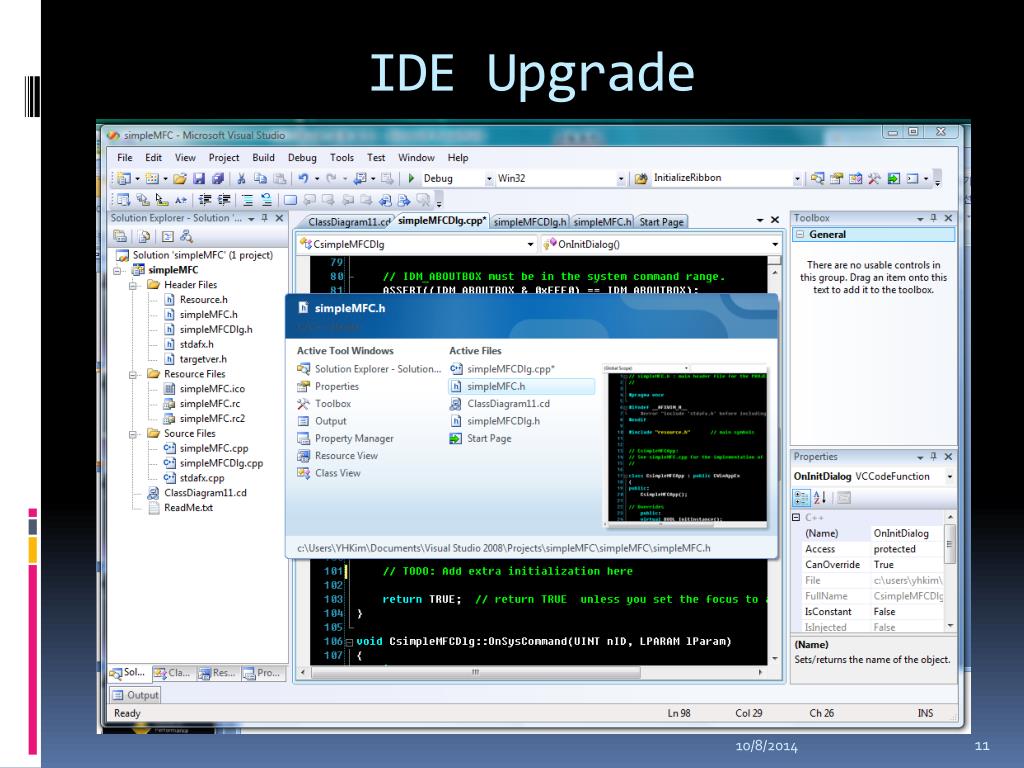
Task: Open the Toolbox hammer and wrench icon
Action: tap(874, 178)
